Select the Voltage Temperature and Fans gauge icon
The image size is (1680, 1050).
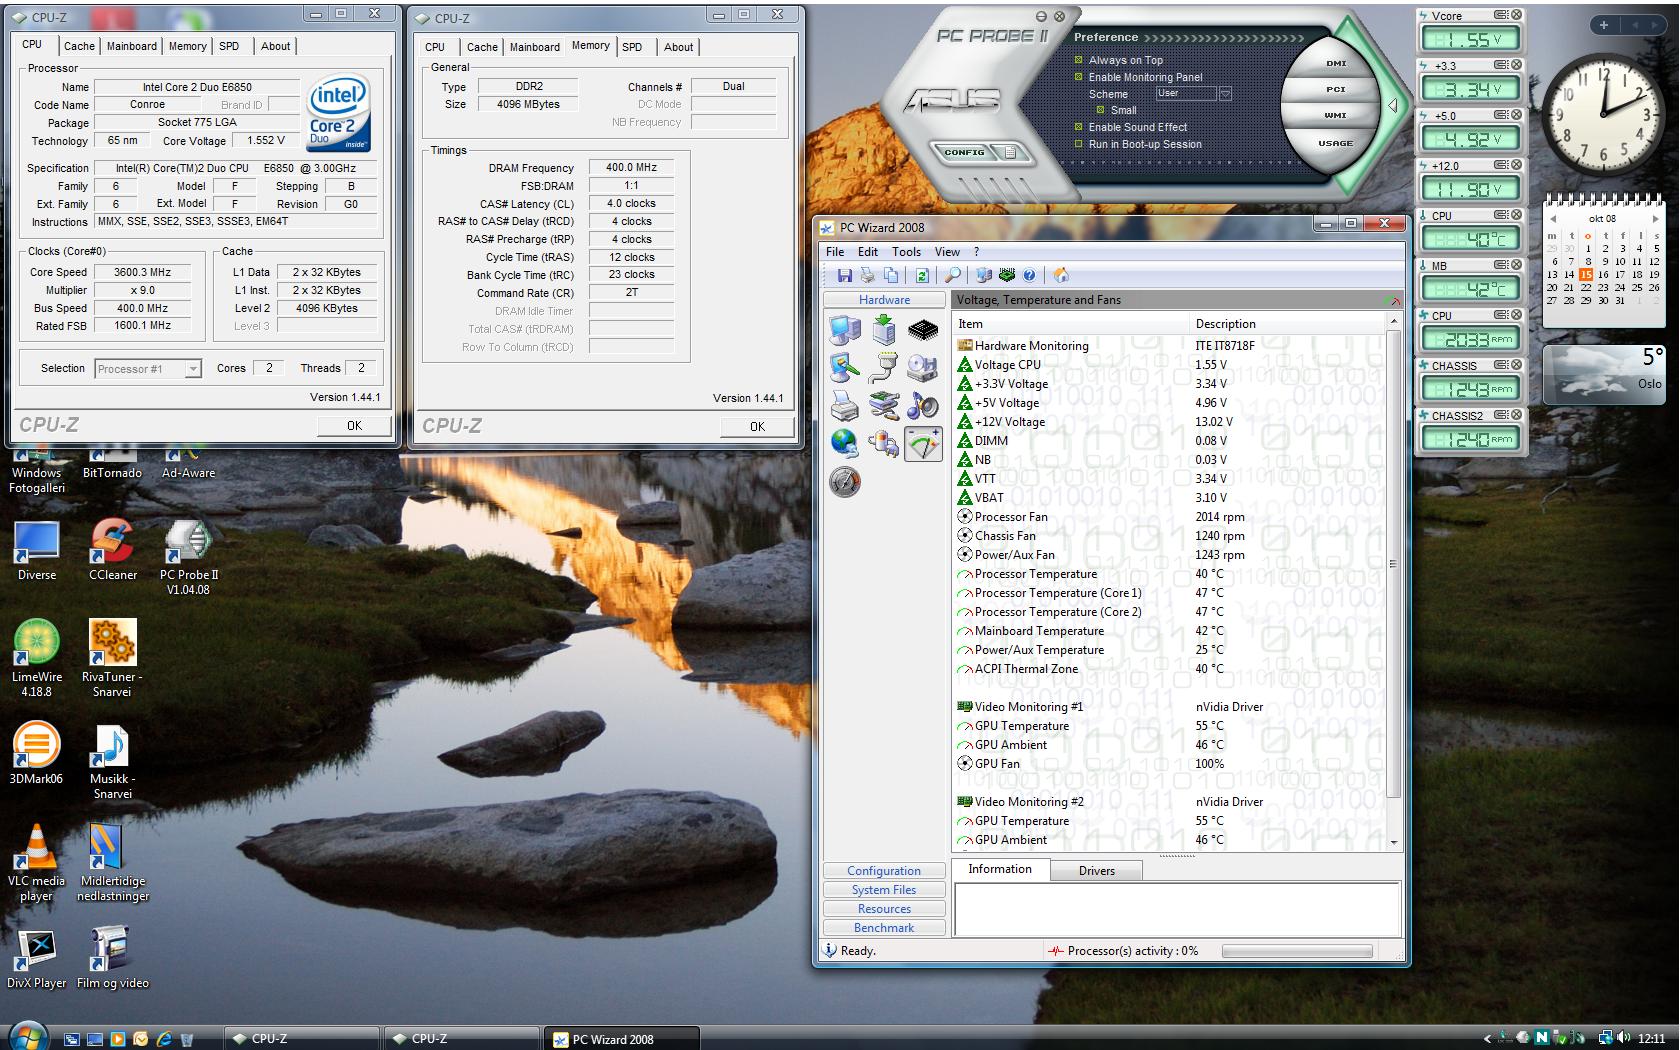(x=923, y=443)
